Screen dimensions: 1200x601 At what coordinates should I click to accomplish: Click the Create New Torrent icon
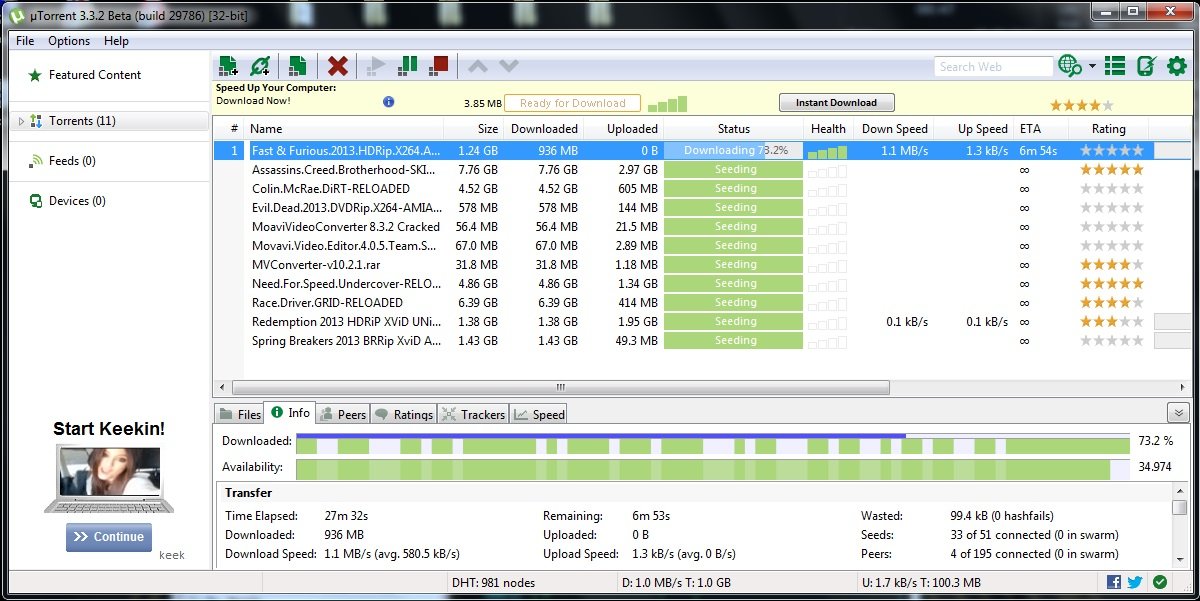click(x=297, y=66)
